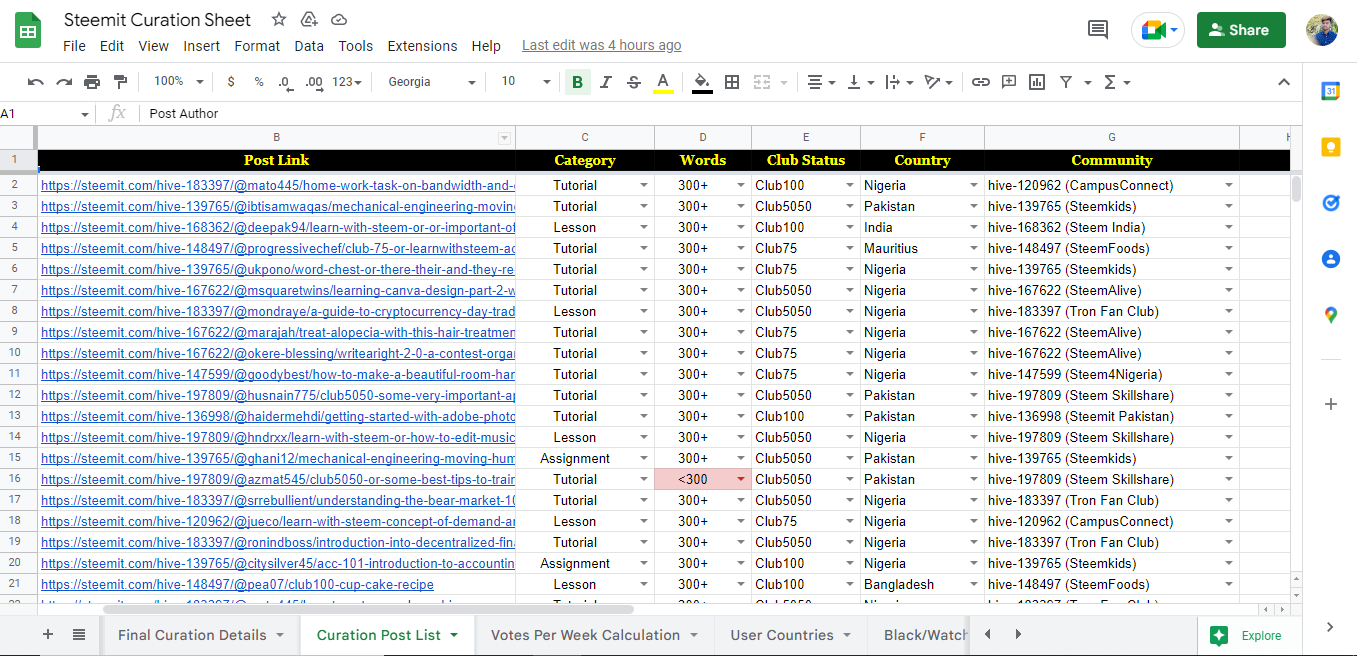Open the all sheets list icon

(x=79, y=635)
